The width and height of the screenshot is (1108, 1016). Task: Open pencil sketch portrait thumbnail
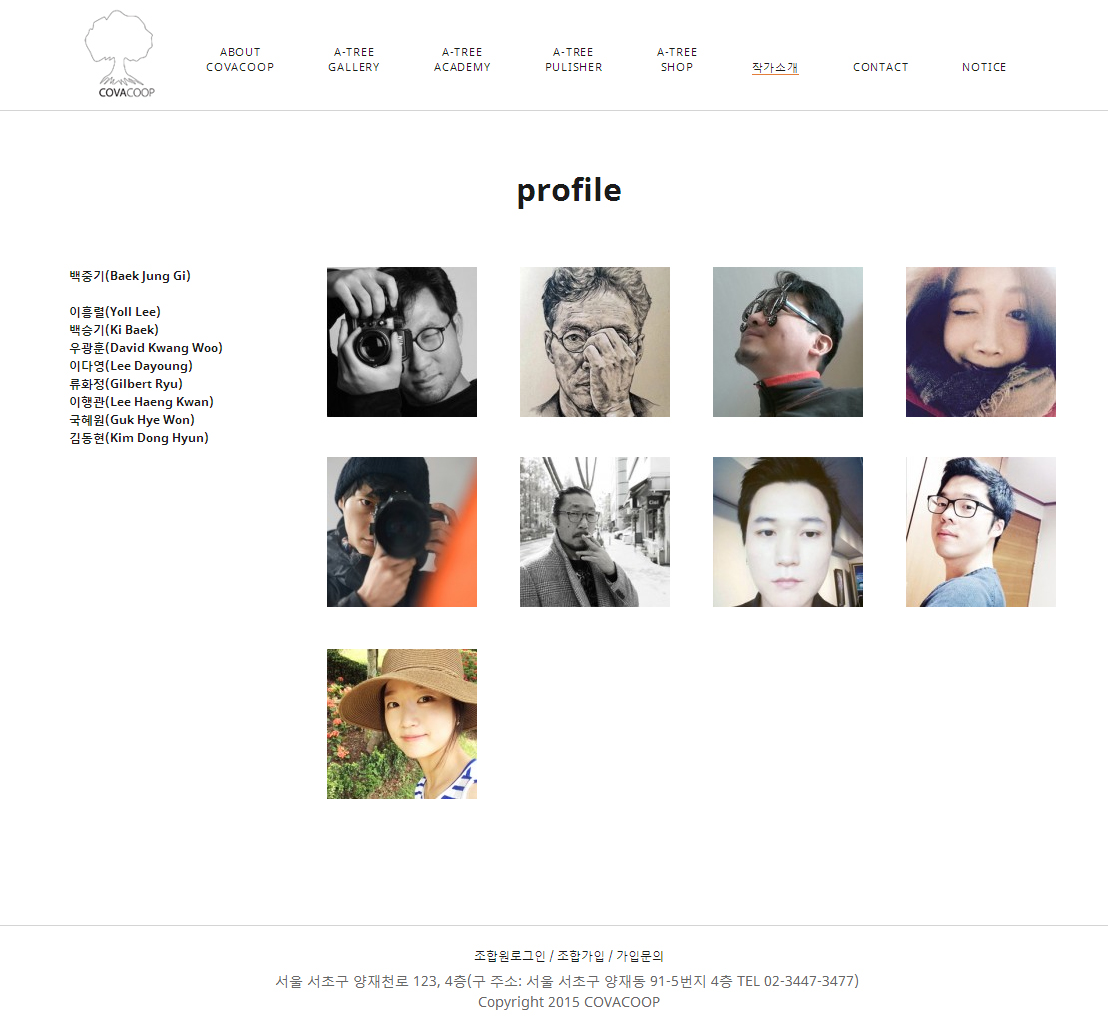coord(595,342)
